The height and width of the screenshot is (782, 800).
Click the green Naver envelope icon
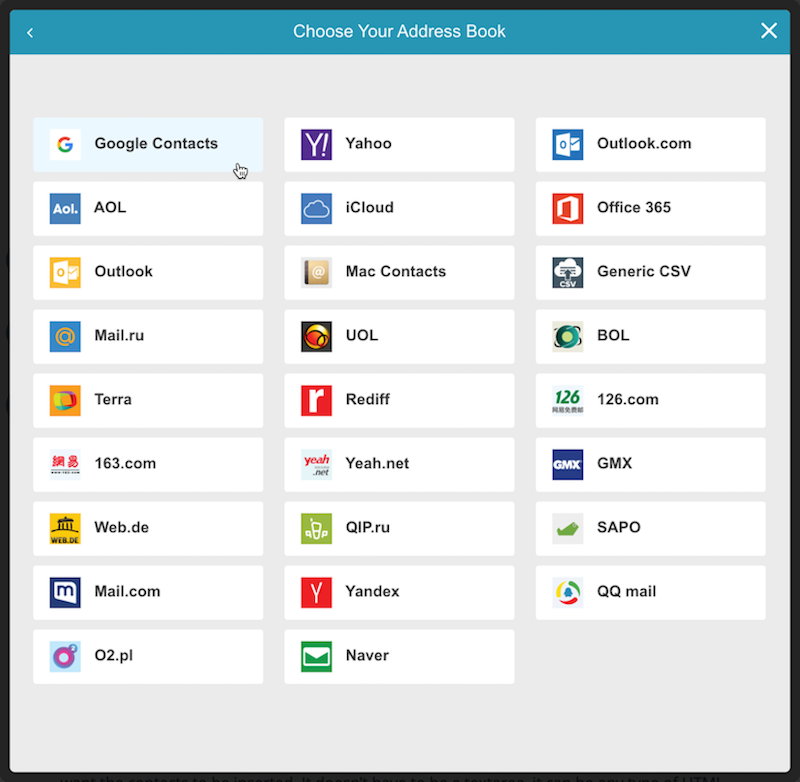[316, 657]
